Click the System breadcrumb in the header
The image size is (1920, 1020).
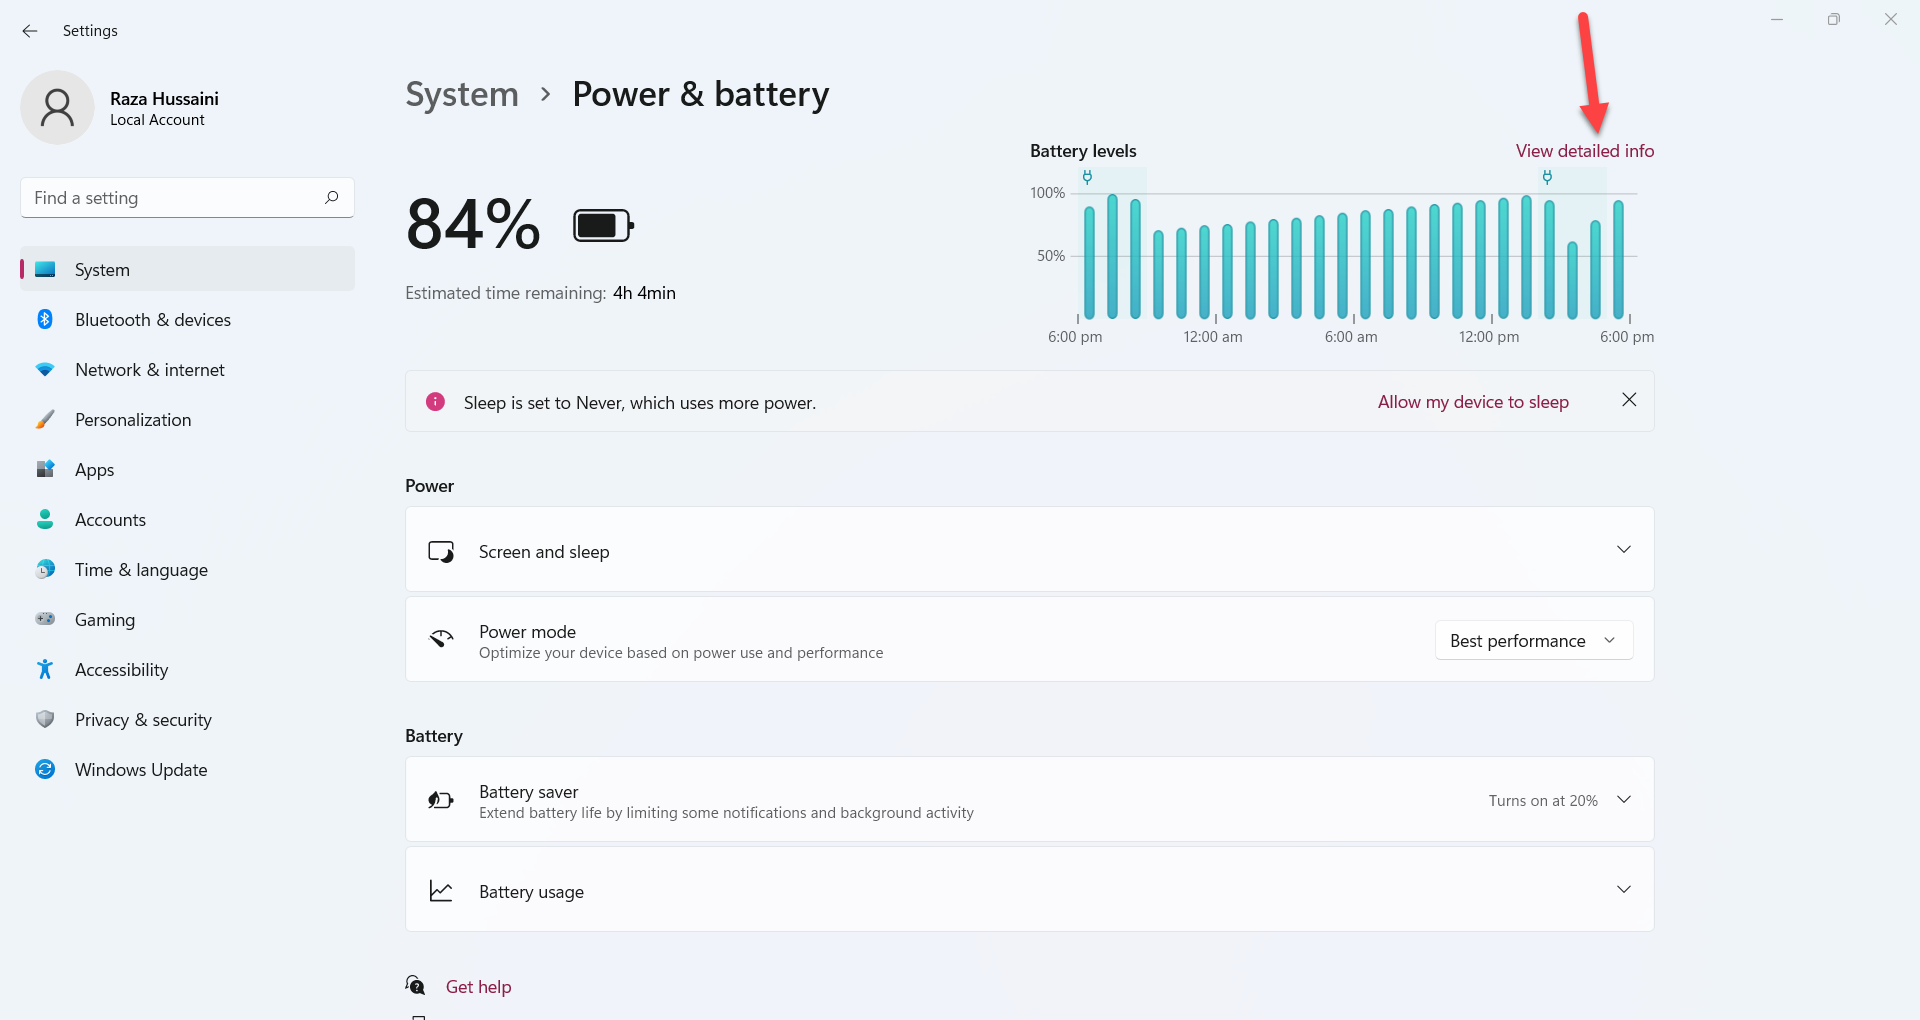(x=462, y=95)
